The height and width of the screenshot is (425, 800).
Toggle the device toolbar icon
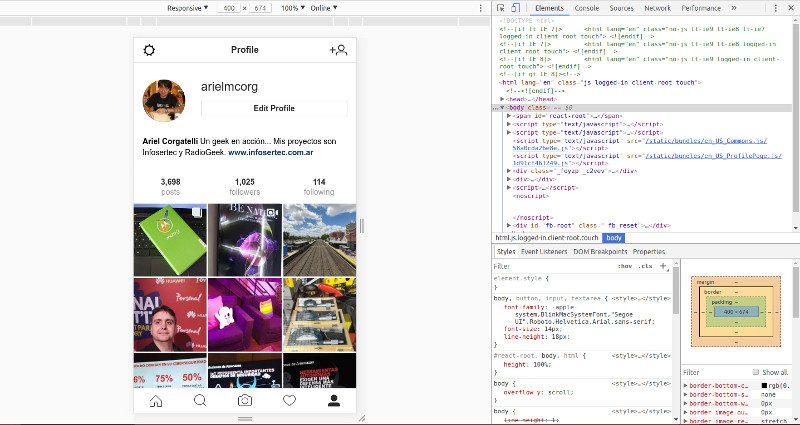(516, 8)
